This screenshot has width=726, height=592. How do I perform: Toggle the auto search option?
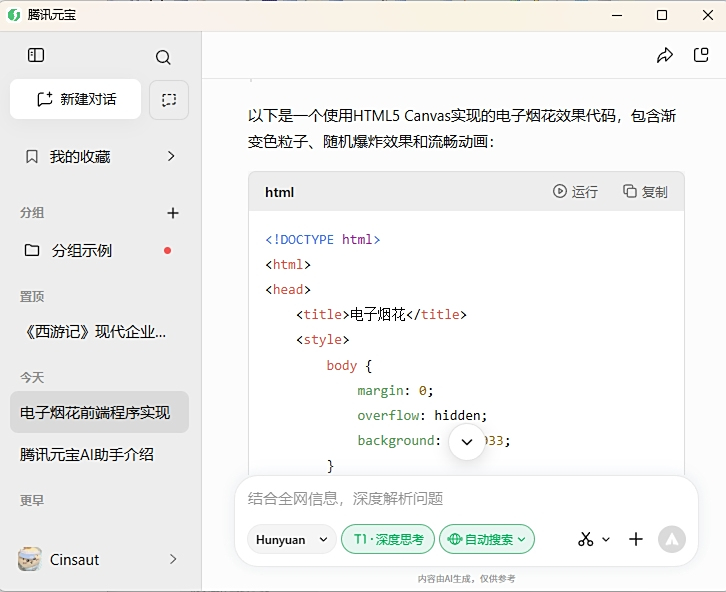tap(487, 539)
